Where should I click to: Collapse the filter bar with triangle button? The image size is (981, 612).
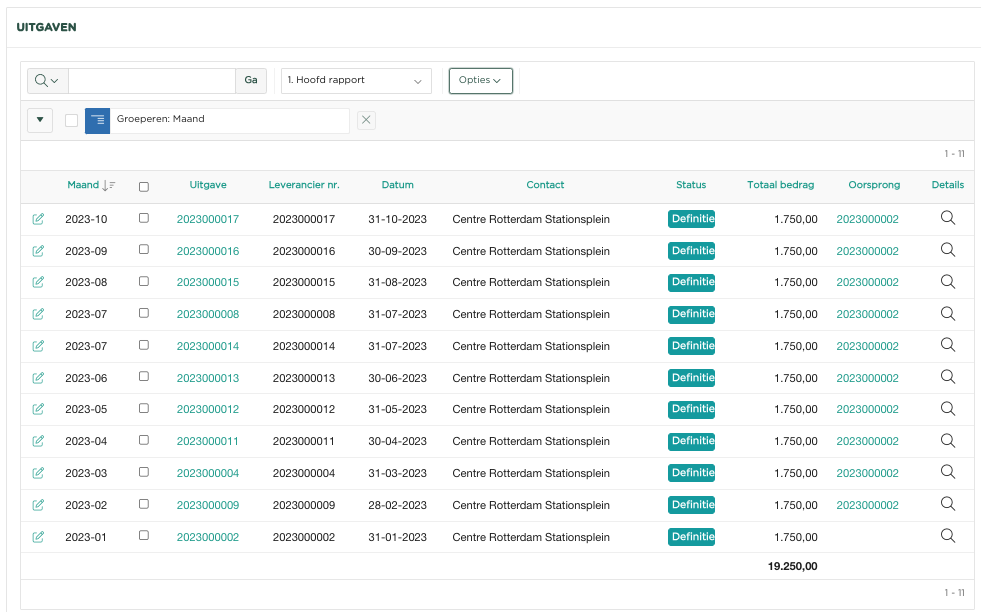click(39, 120)
